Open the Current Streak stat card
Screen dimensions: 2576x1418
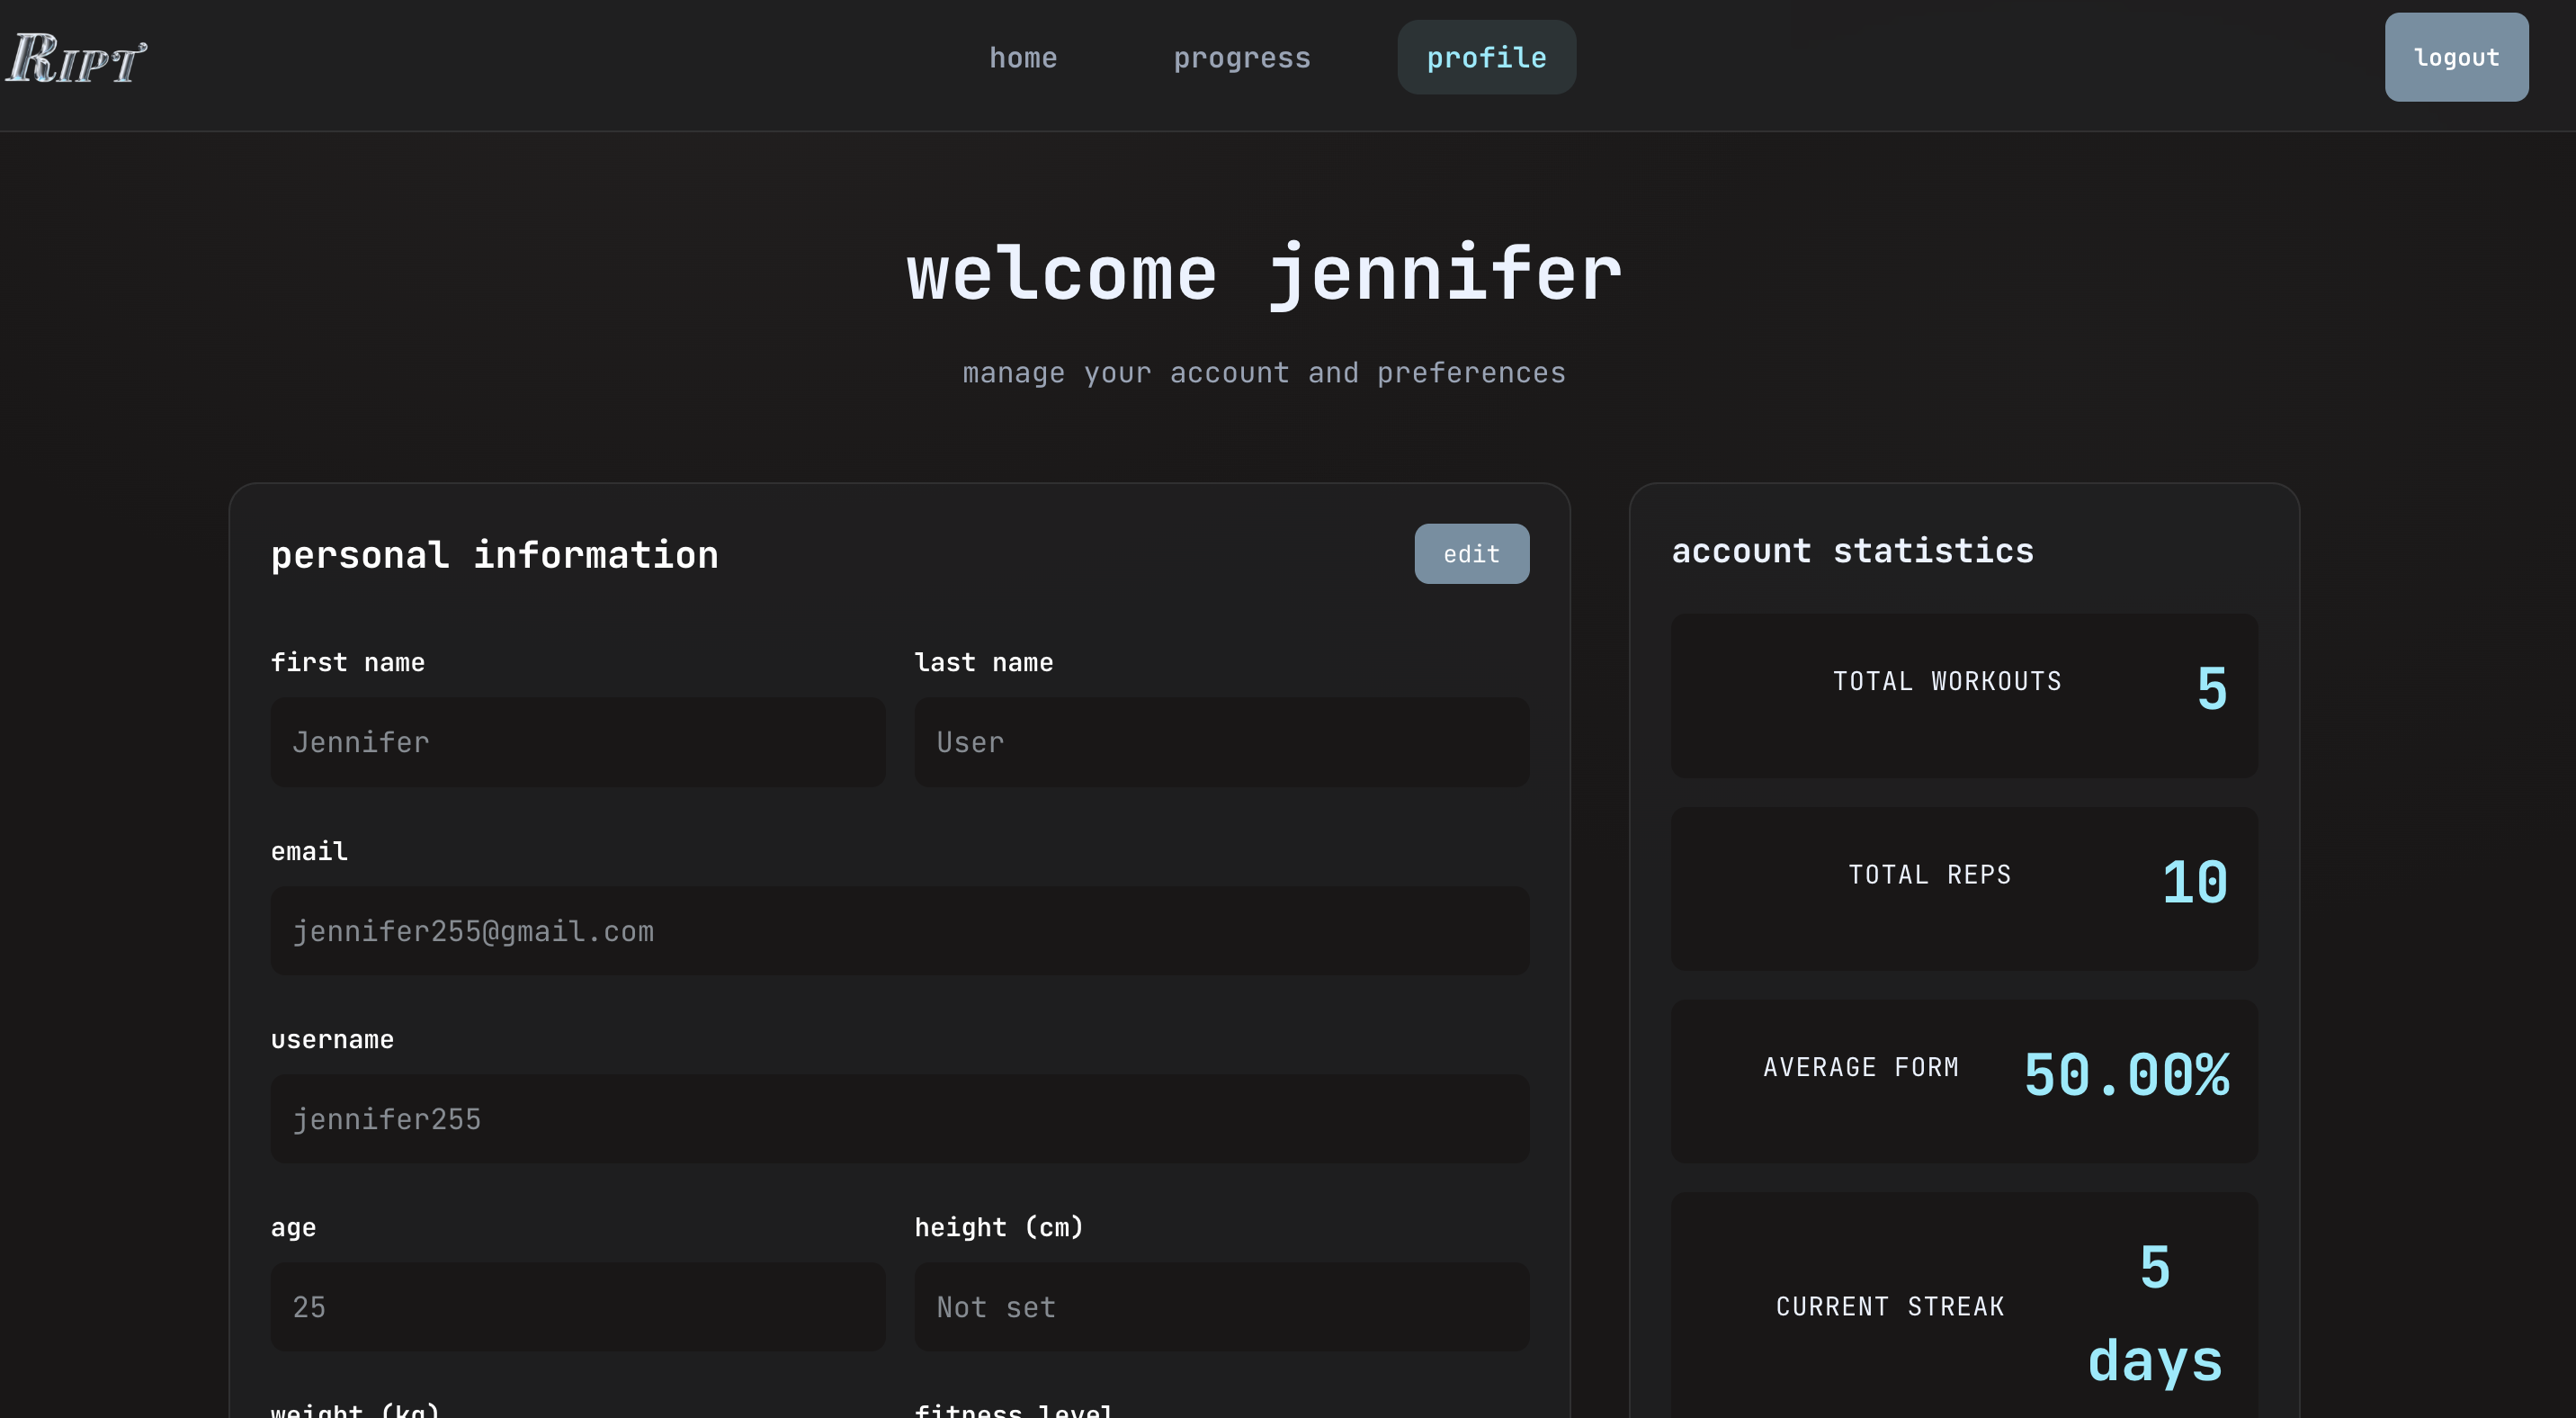click(1963, 1306)
